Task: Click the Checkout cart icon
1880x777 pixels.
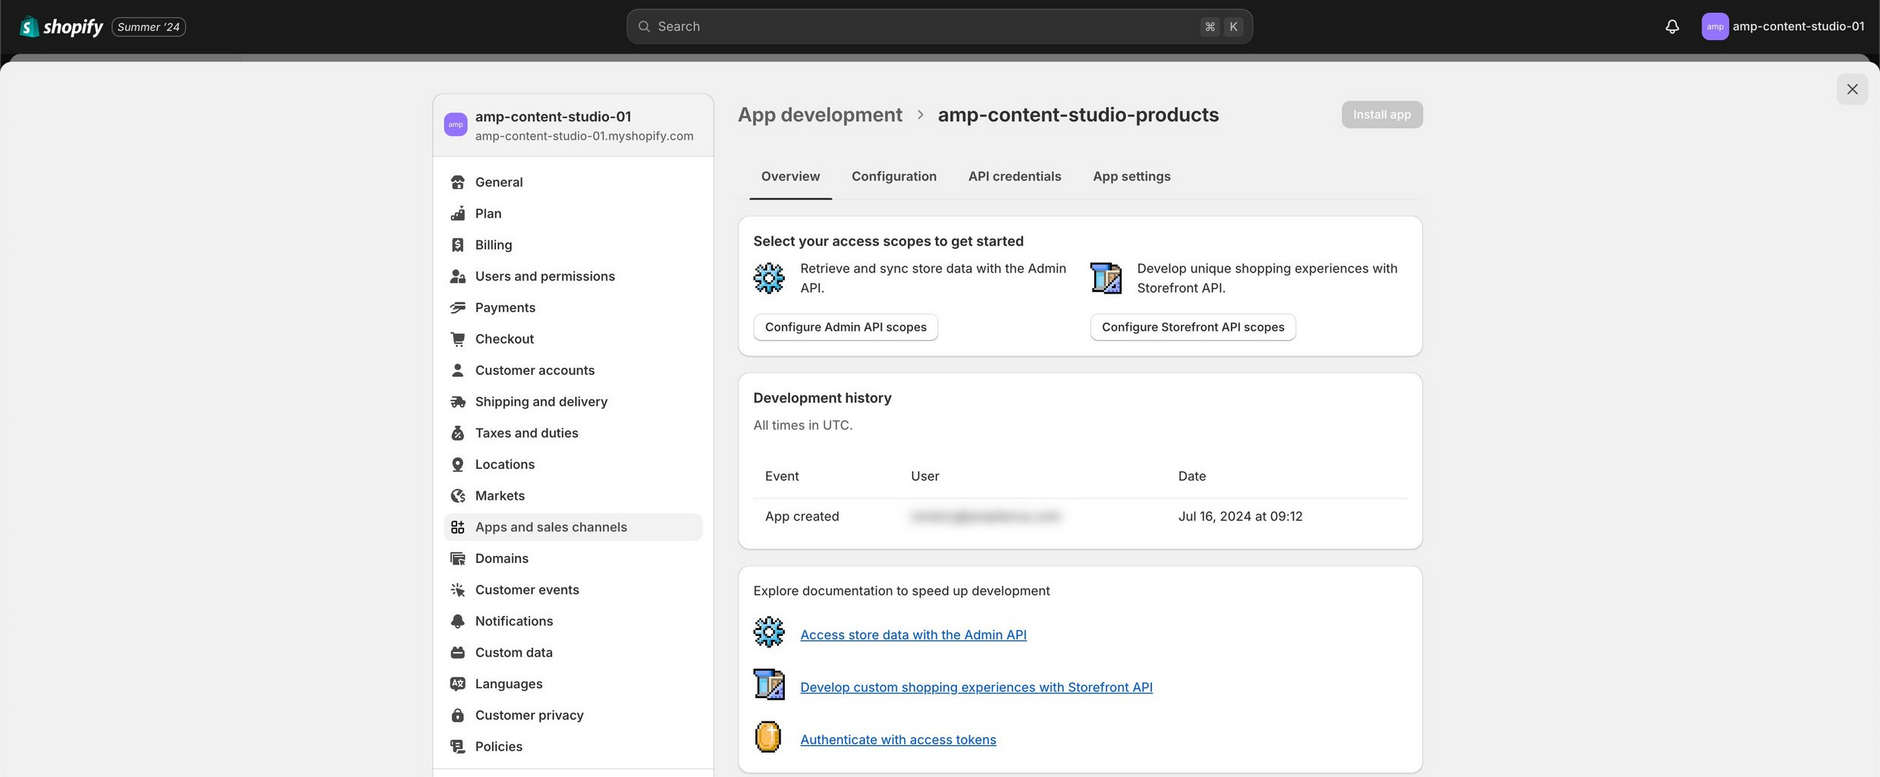Action: [x=458, y=339]
